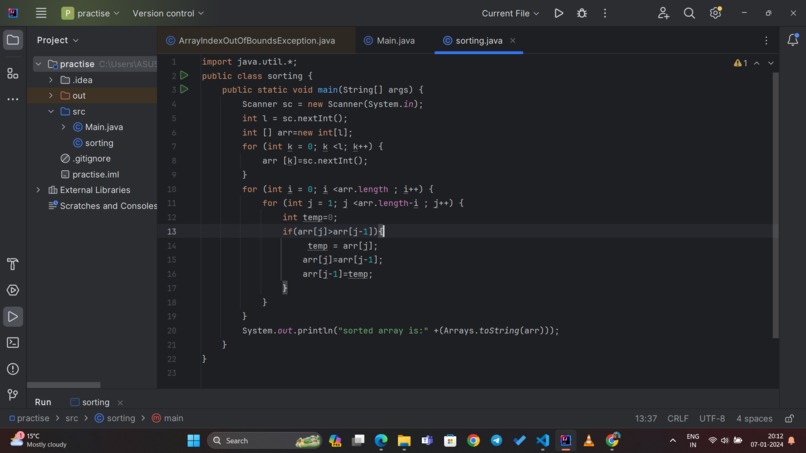This screenshot has height=453, width=806.
Task: Open the Build hammer tool window
Action: click(13, 264)
